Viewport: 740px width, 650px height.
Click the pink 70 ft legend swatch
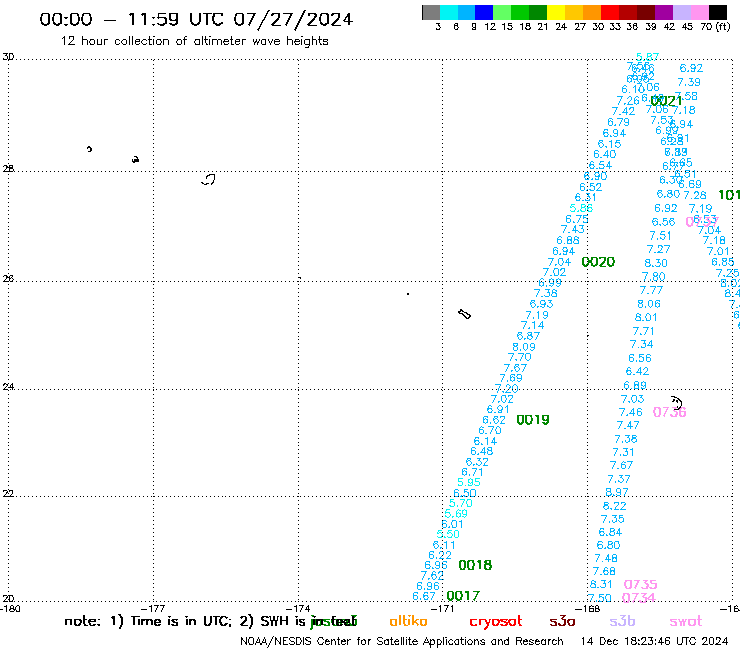click(x=698, y=12)
